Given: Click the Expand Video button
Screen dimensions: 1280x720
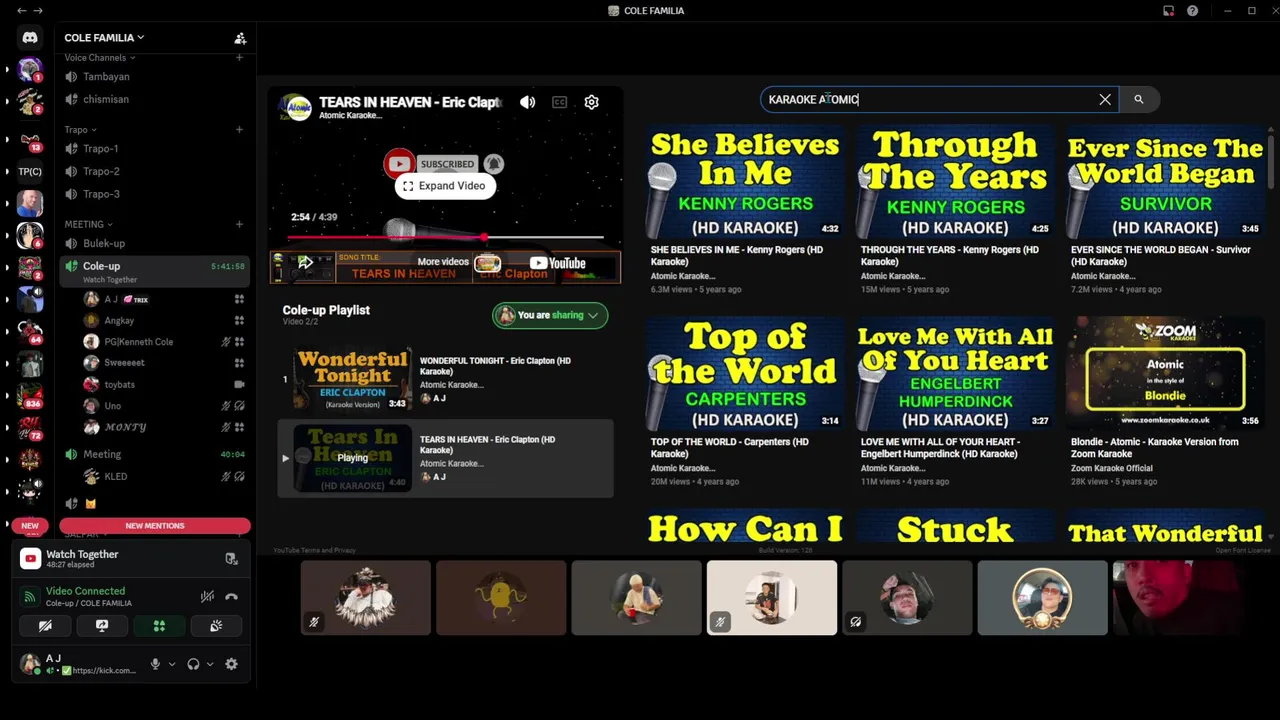Looking at the screenshot, I should (x=444, y=186).
